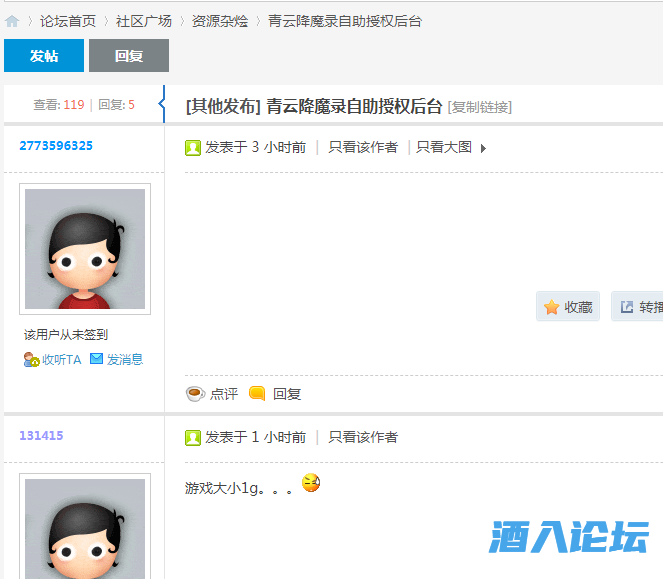The image size is (663, 579).
Task: Click the 点评 coffee cup icon
Action: click(x=195, y=394)
